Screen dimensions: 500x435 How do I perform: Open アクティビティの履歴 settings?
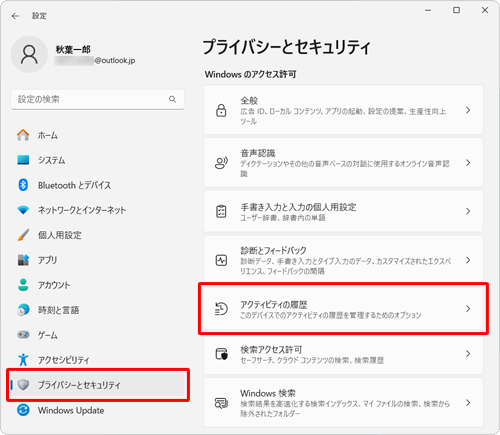[343, 309]
